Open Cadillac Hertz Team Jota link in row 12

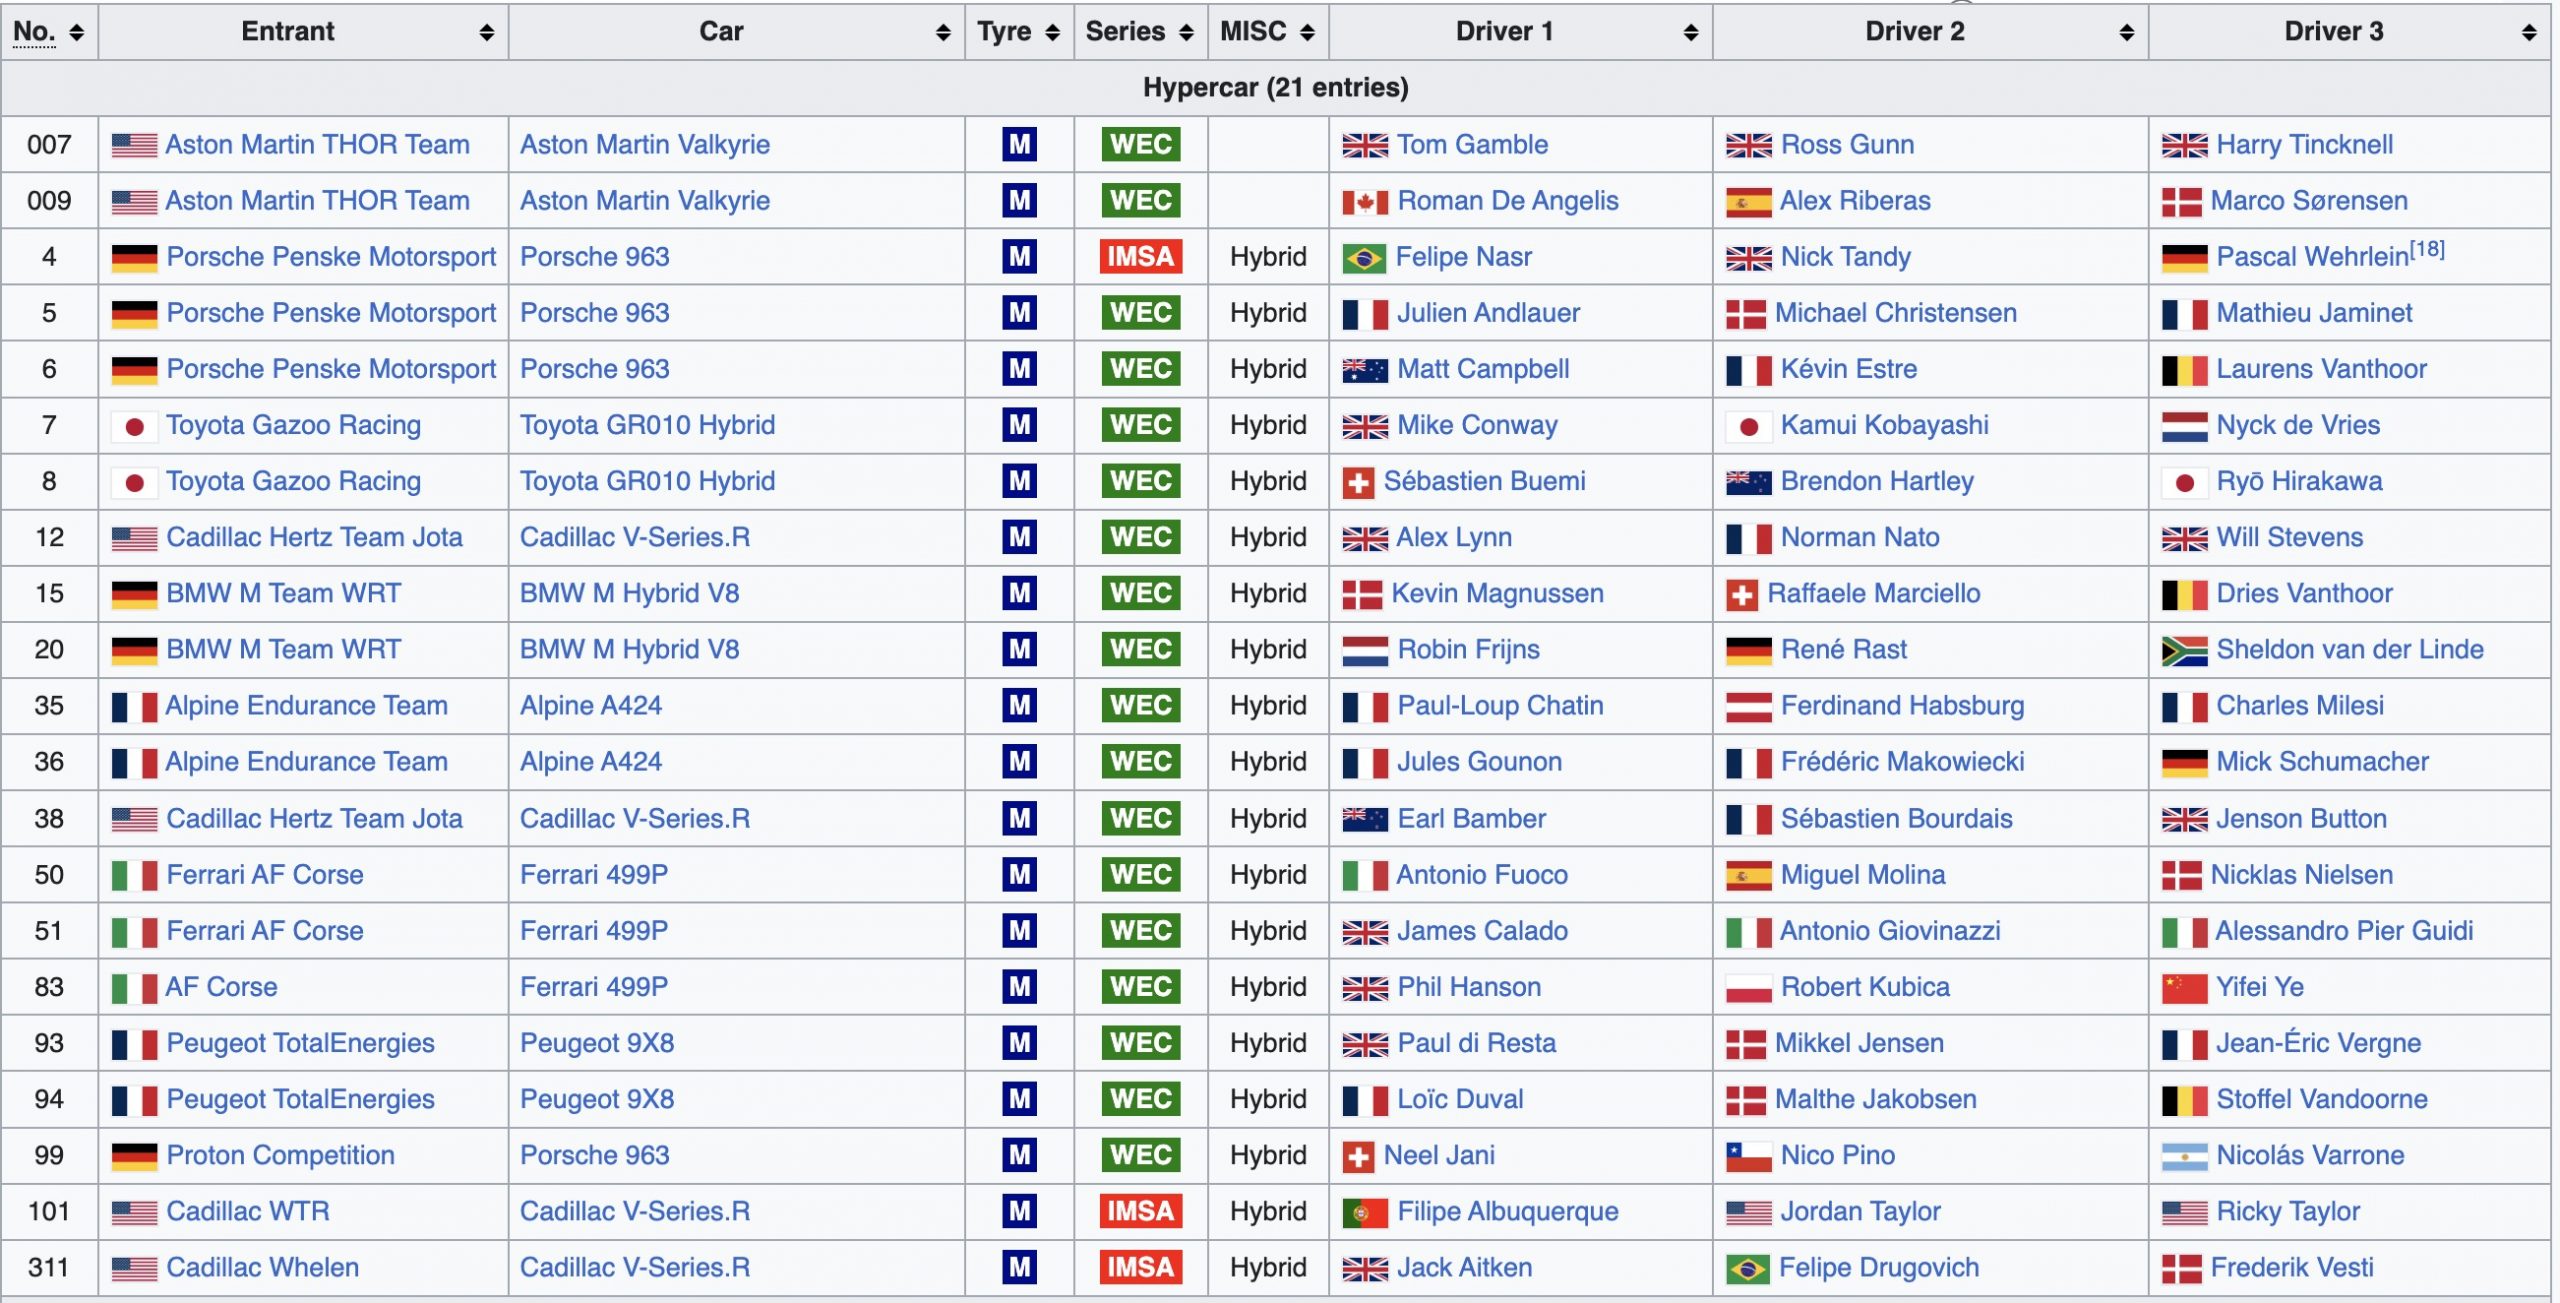314,536
